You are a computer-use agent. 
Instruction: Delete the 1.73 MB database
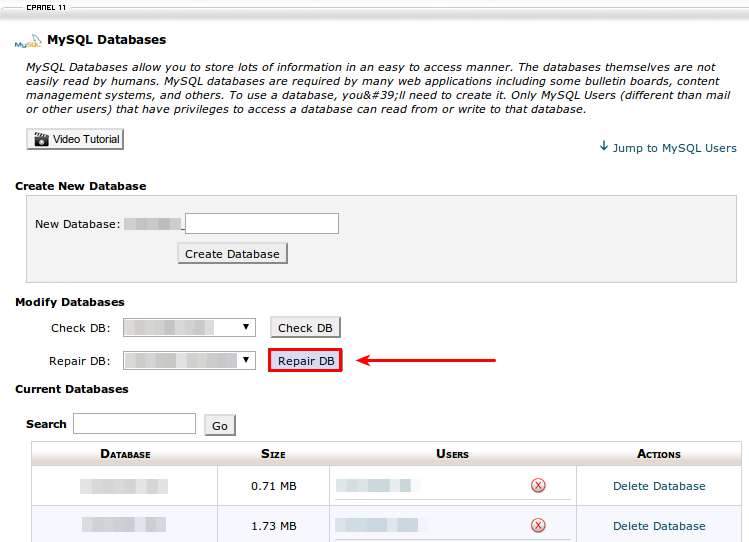659,525
